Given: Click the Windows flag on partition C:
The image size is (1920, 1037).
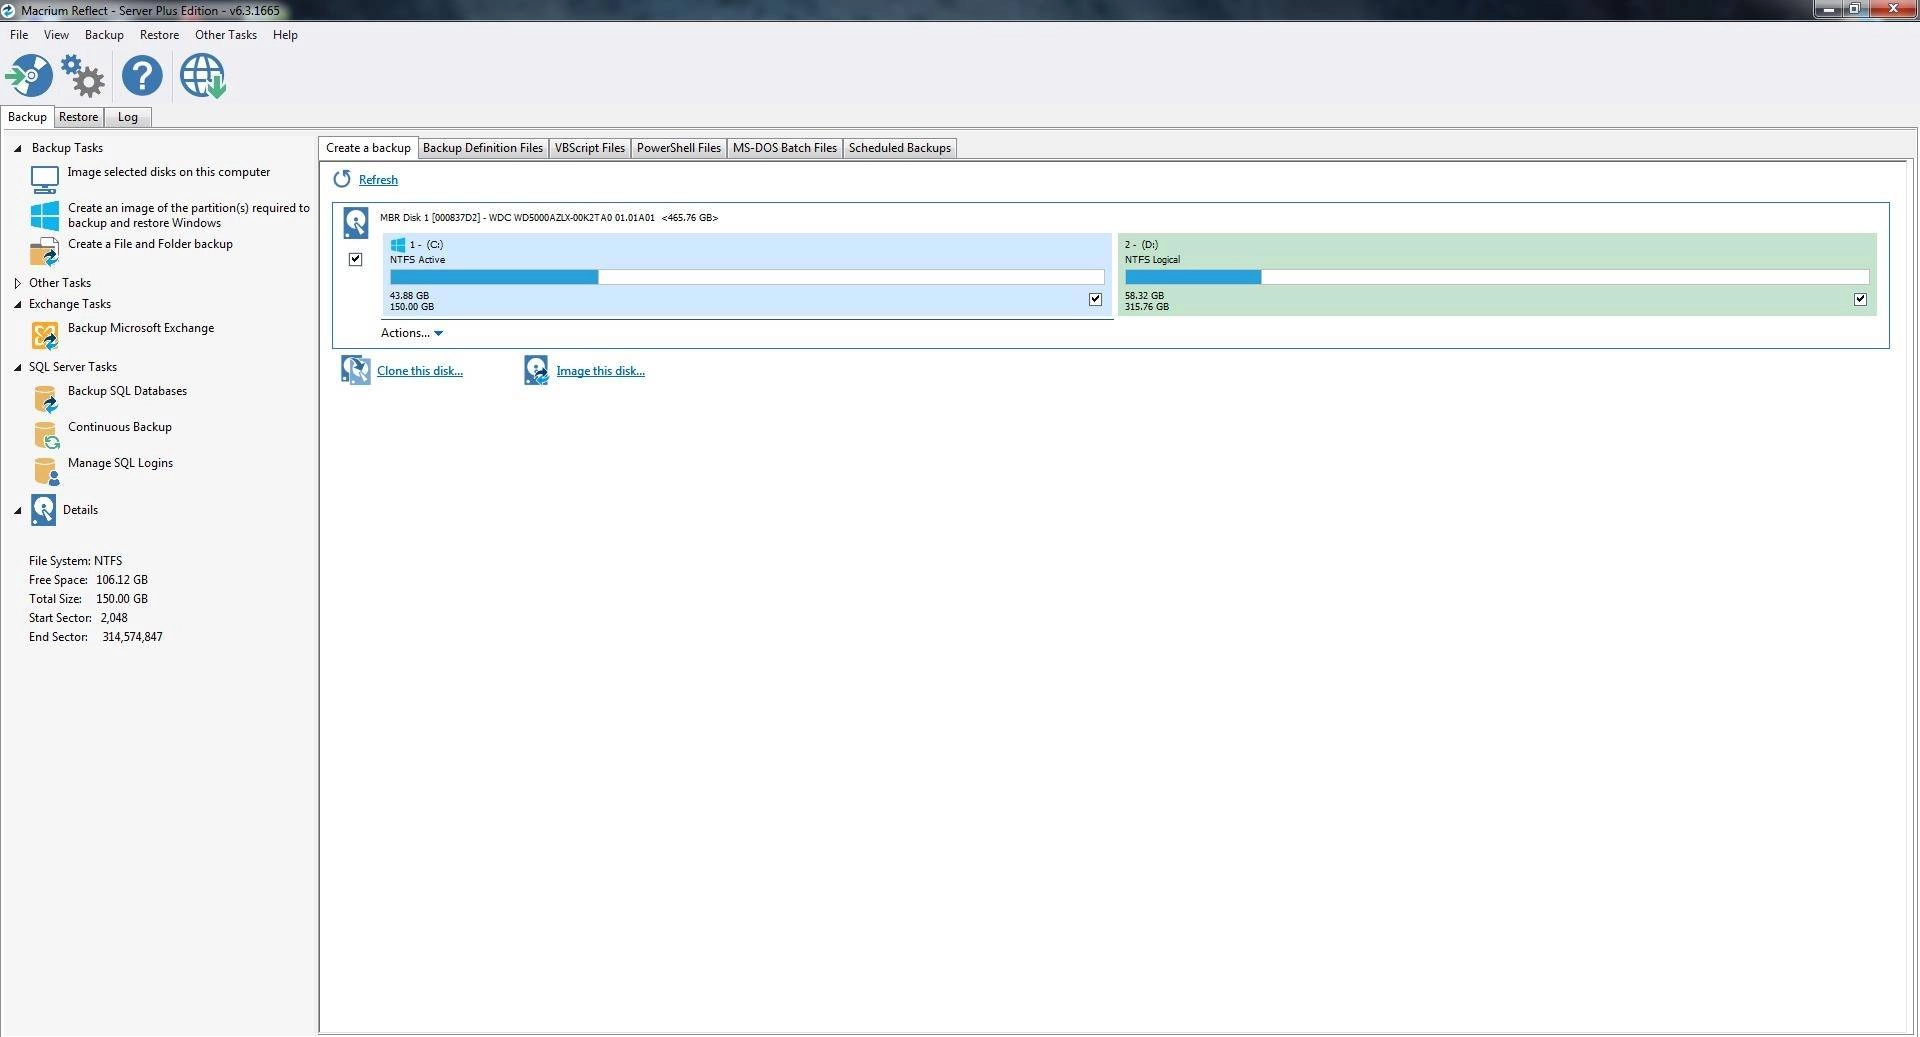Looking at the screenshot, I should (397, 244).
